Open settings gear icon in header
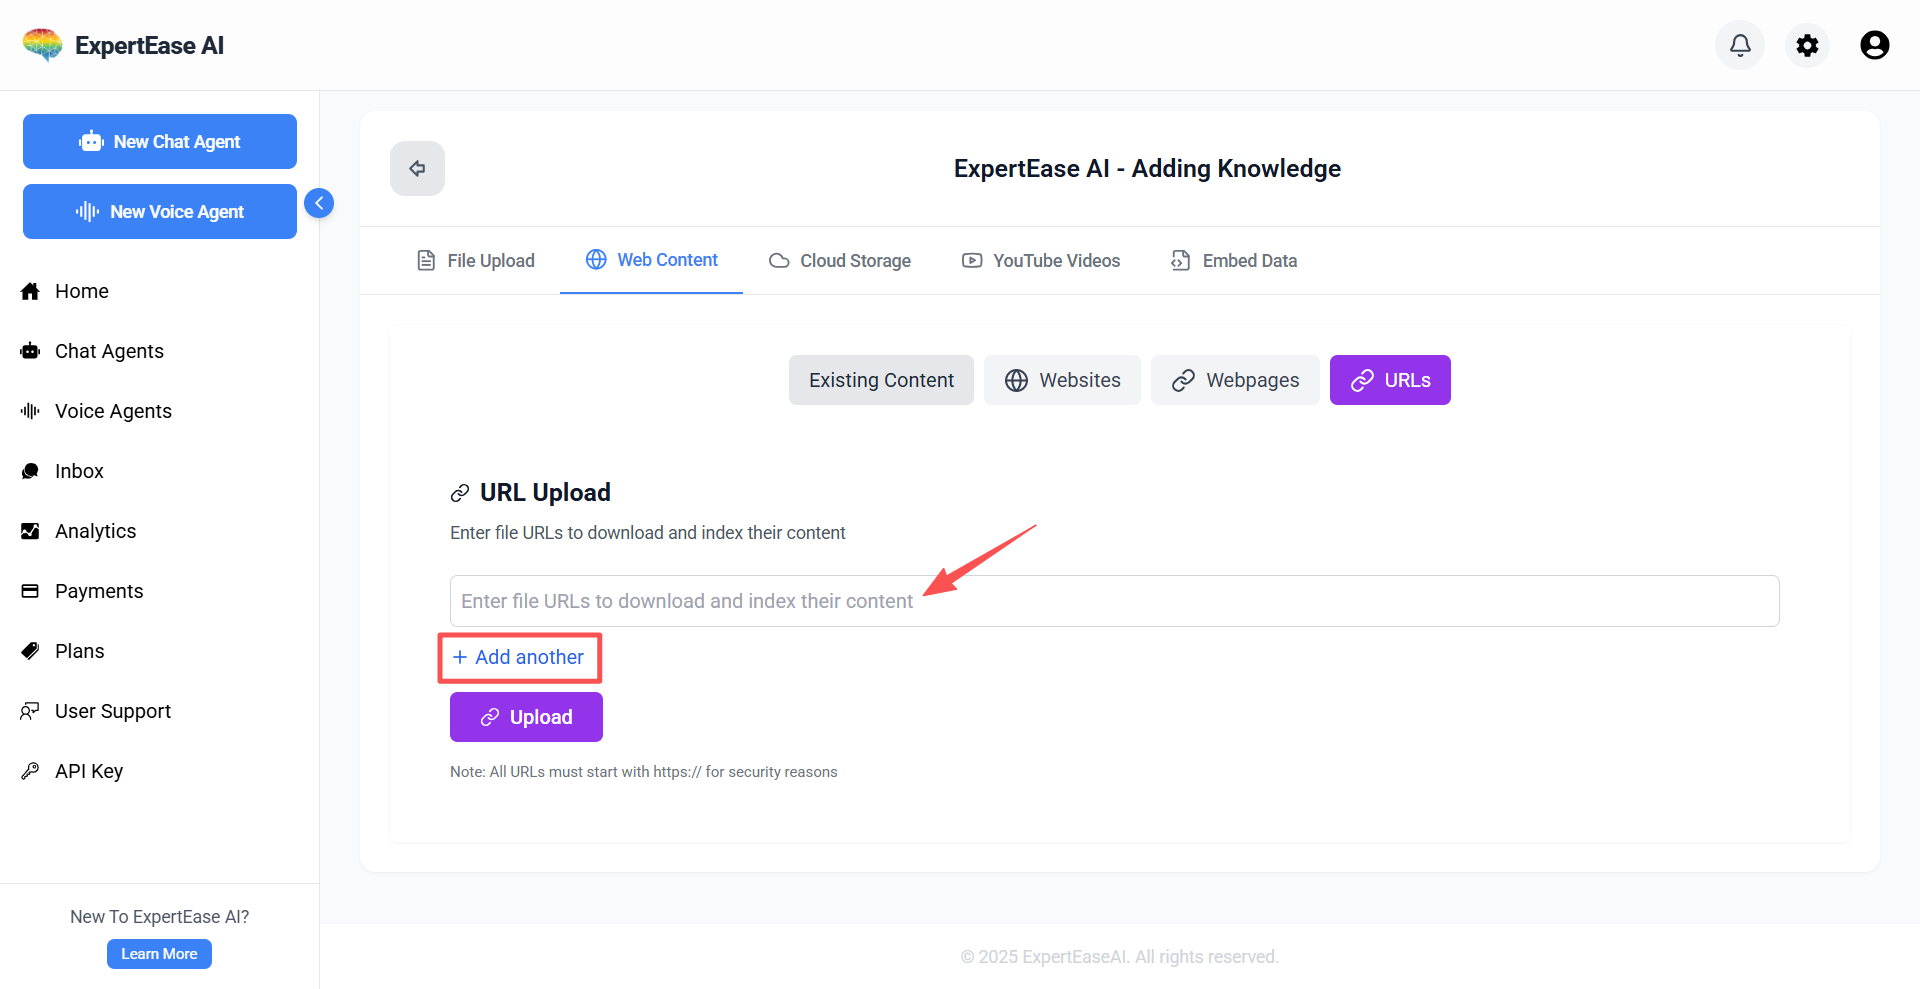 click(1807, 45)
